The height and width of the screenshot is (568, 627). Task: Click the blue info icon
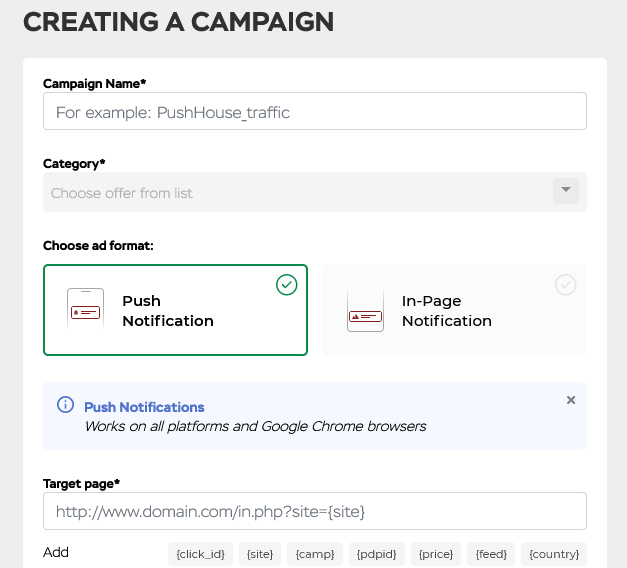(65, 405)
